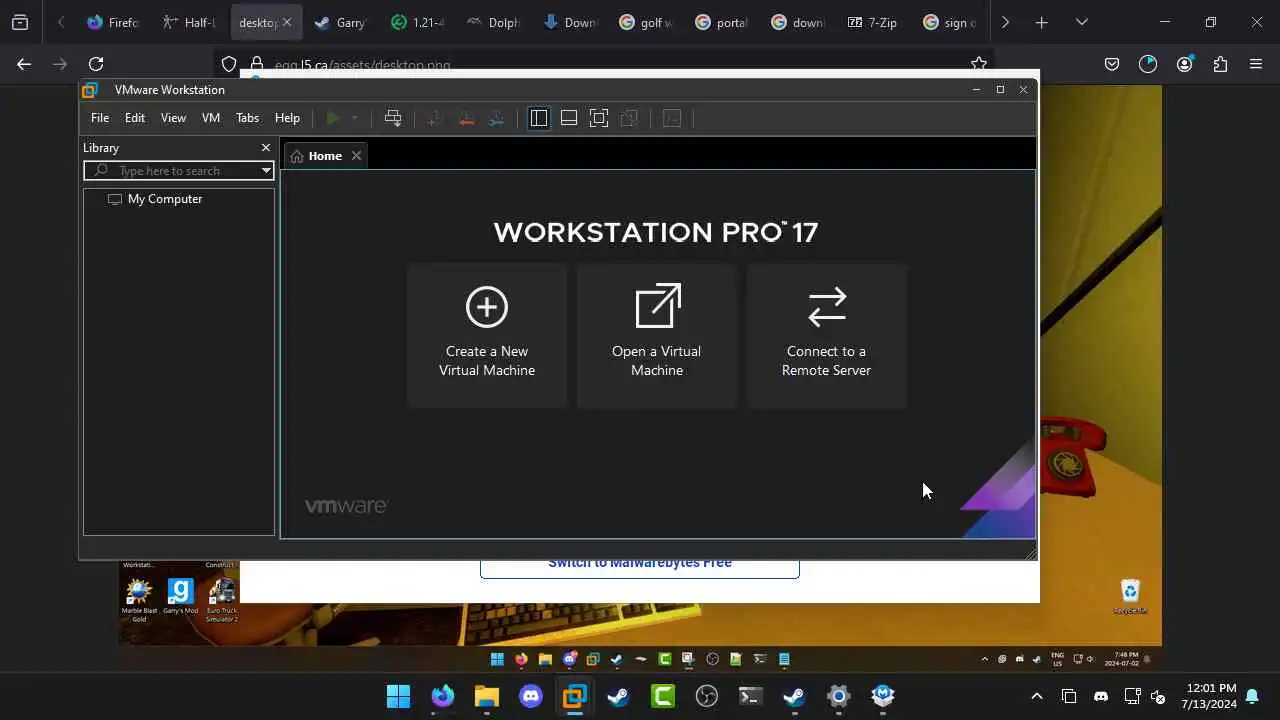This screenshot has width=1280, height=720.
Task: Open the notification bell in the taskbar
Action: [1252, 696]
